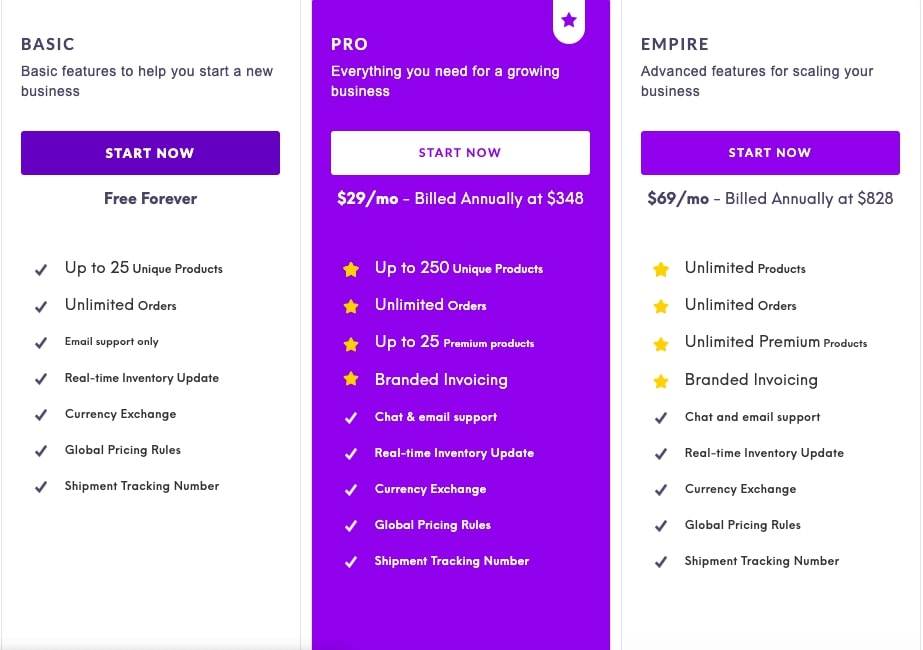Click the $29/mo Billed Annually price text
Image resolution: width=923 pixels, height=650 pixels.
coord(460,199)
